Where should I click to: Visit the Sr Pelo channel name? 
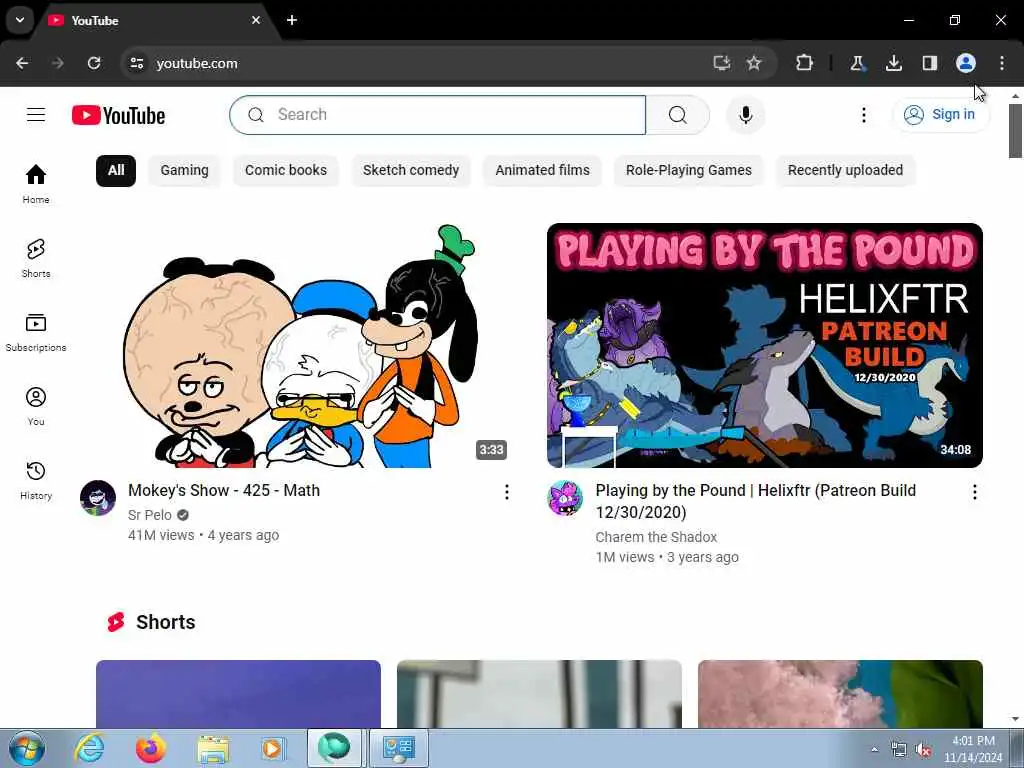coord(150,515)
